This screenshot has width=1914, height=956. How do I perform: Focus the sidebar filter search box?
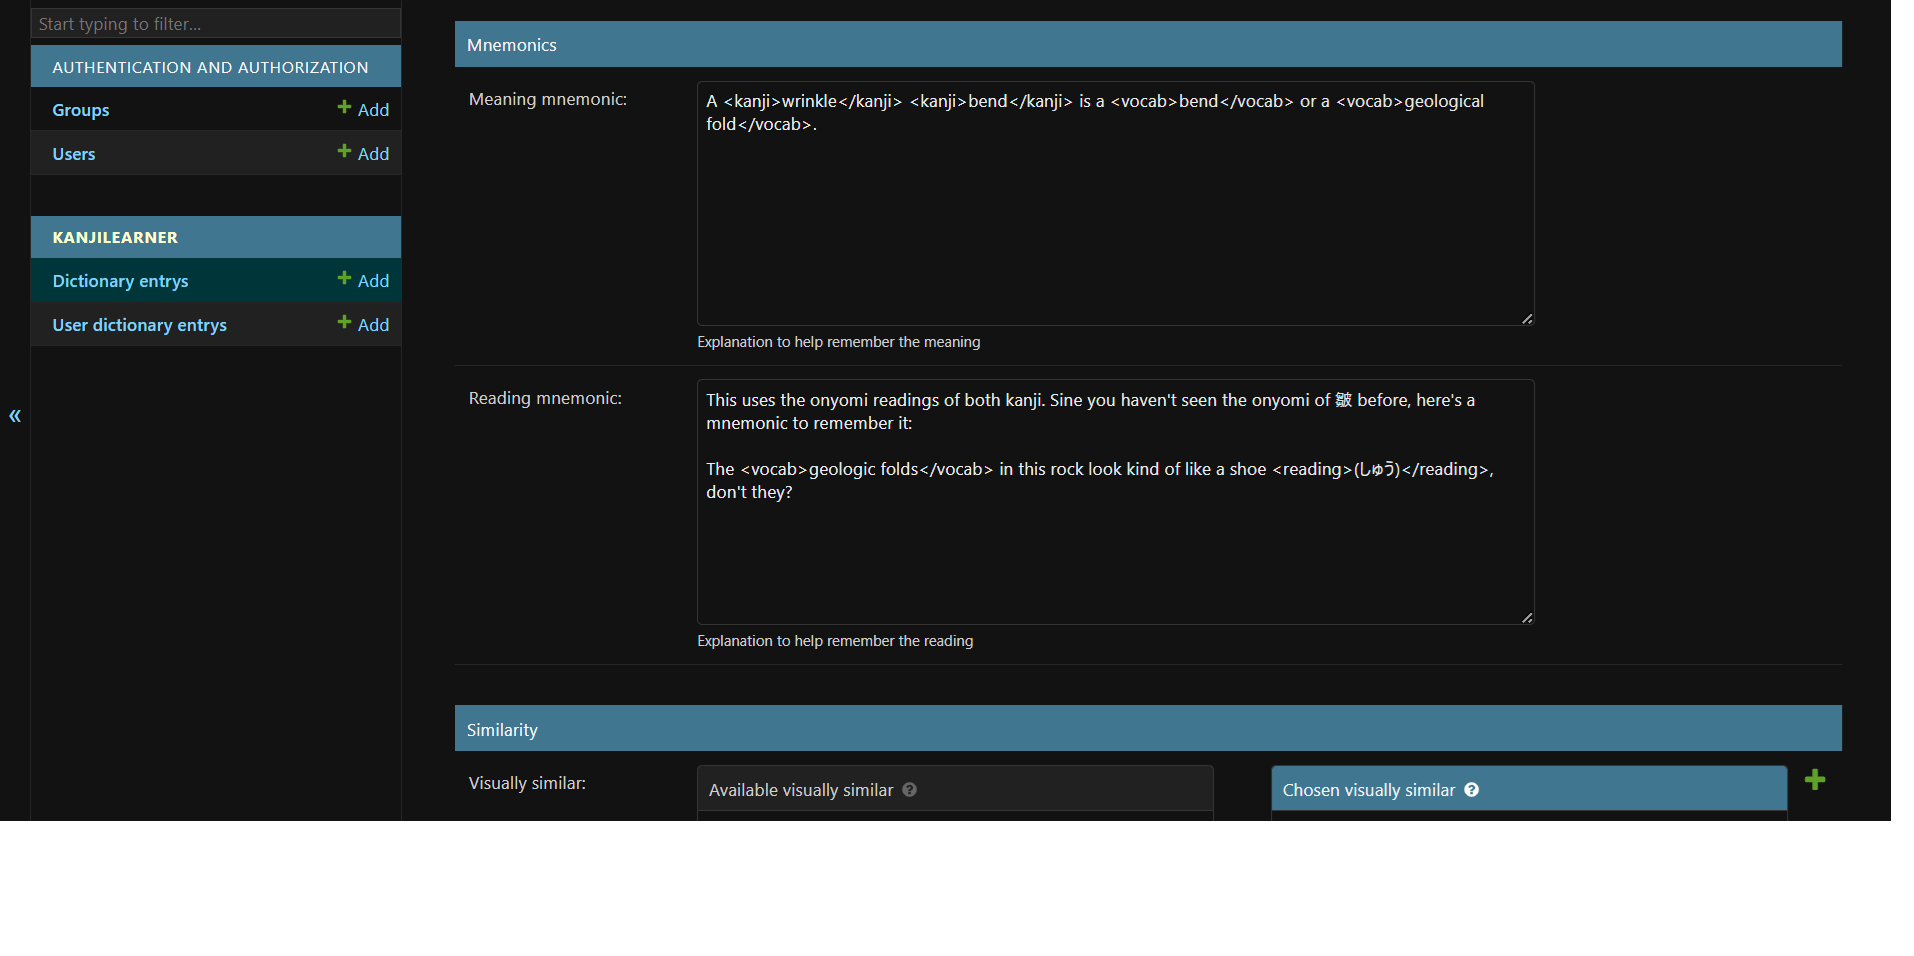pos(215,24)
